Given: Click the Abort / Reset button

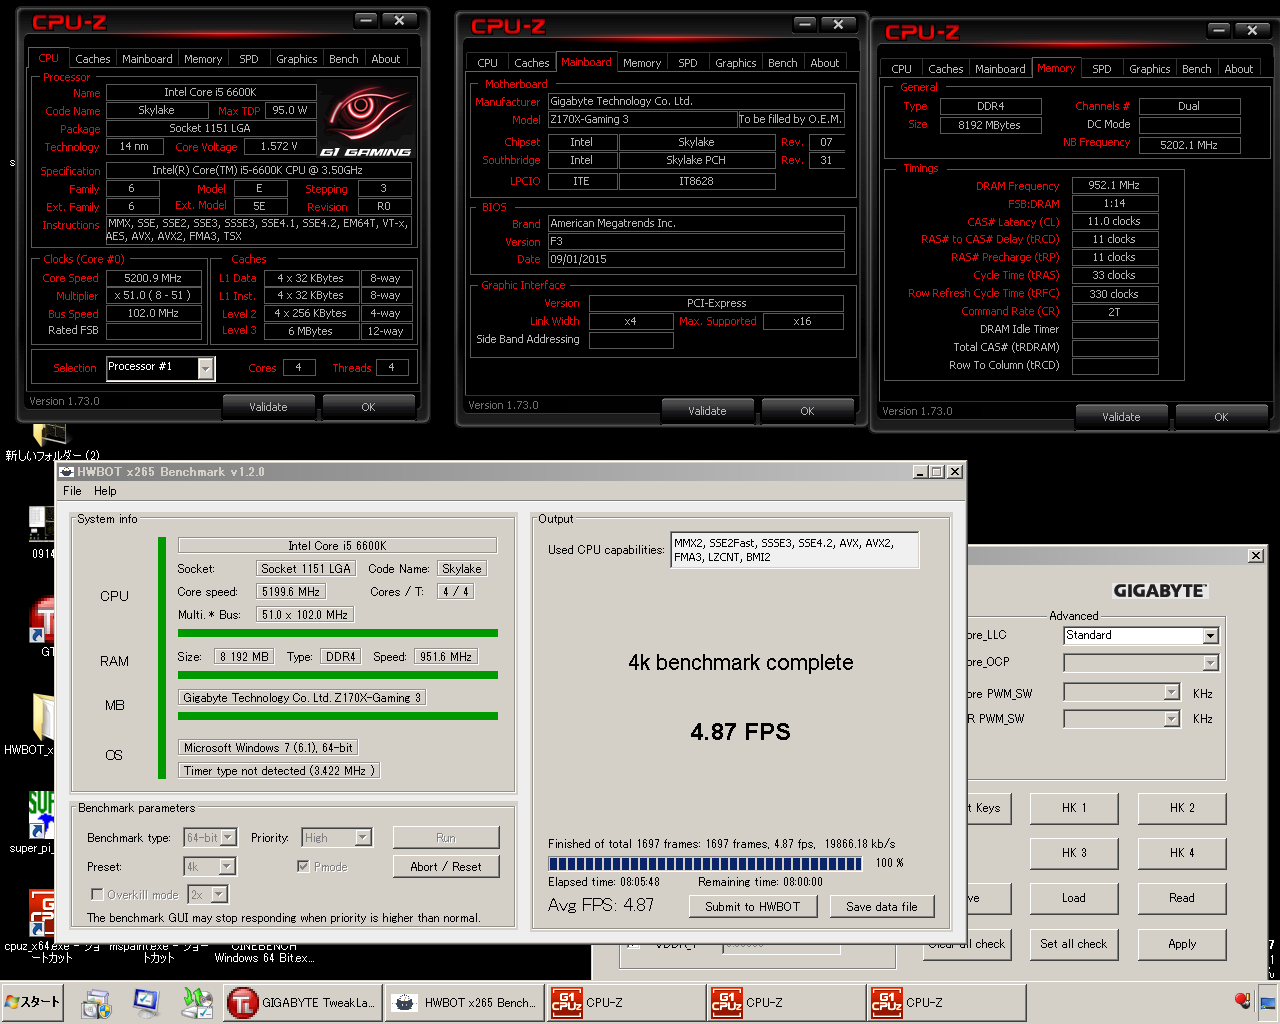Looking at the screenshot, I should pyautogui.click(x=446, y=867).
